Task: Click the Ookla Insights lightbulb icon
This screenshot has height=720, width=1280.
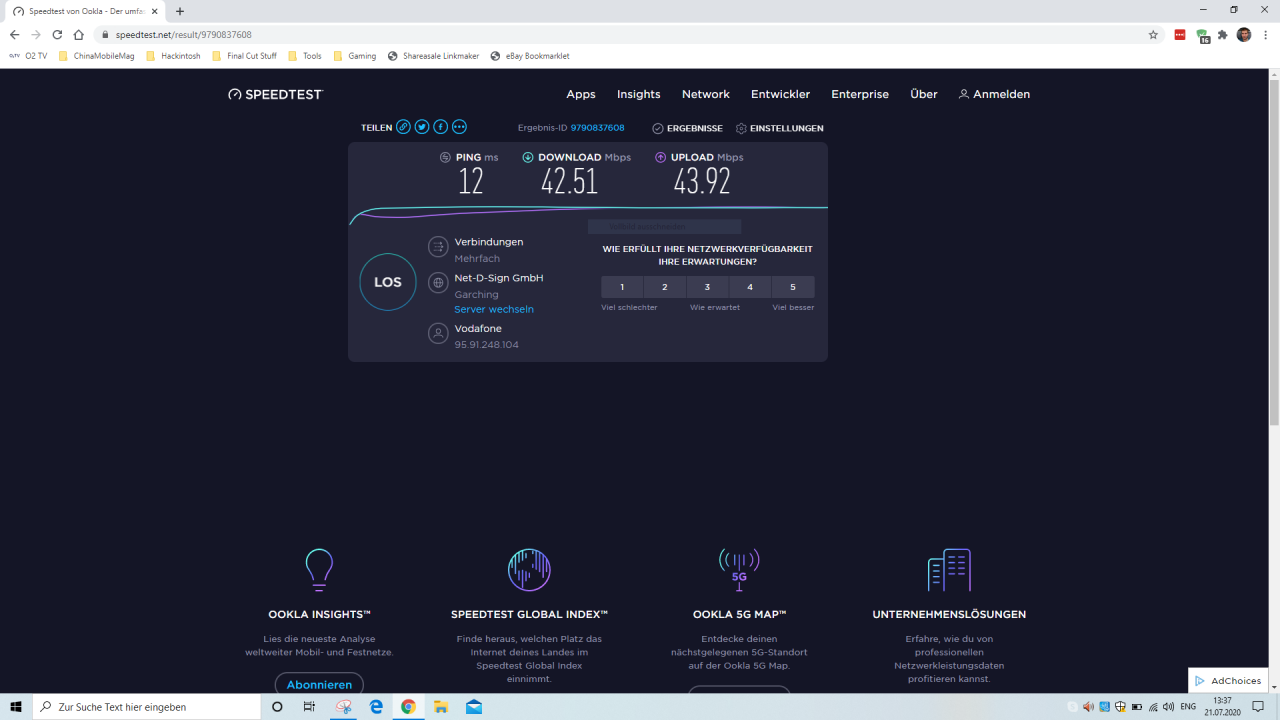Action: point(319,570)
